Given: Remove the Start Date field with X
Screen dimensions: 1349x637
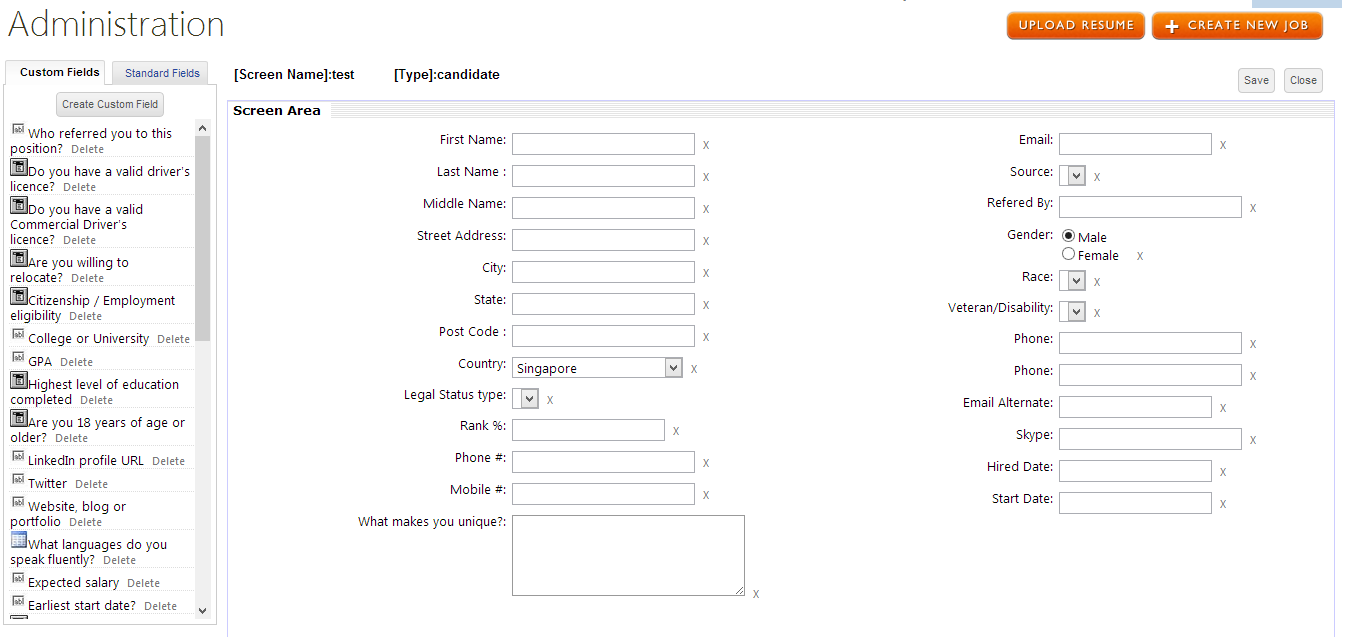Looking at the screenshot, I should [x=1223, y=504].
